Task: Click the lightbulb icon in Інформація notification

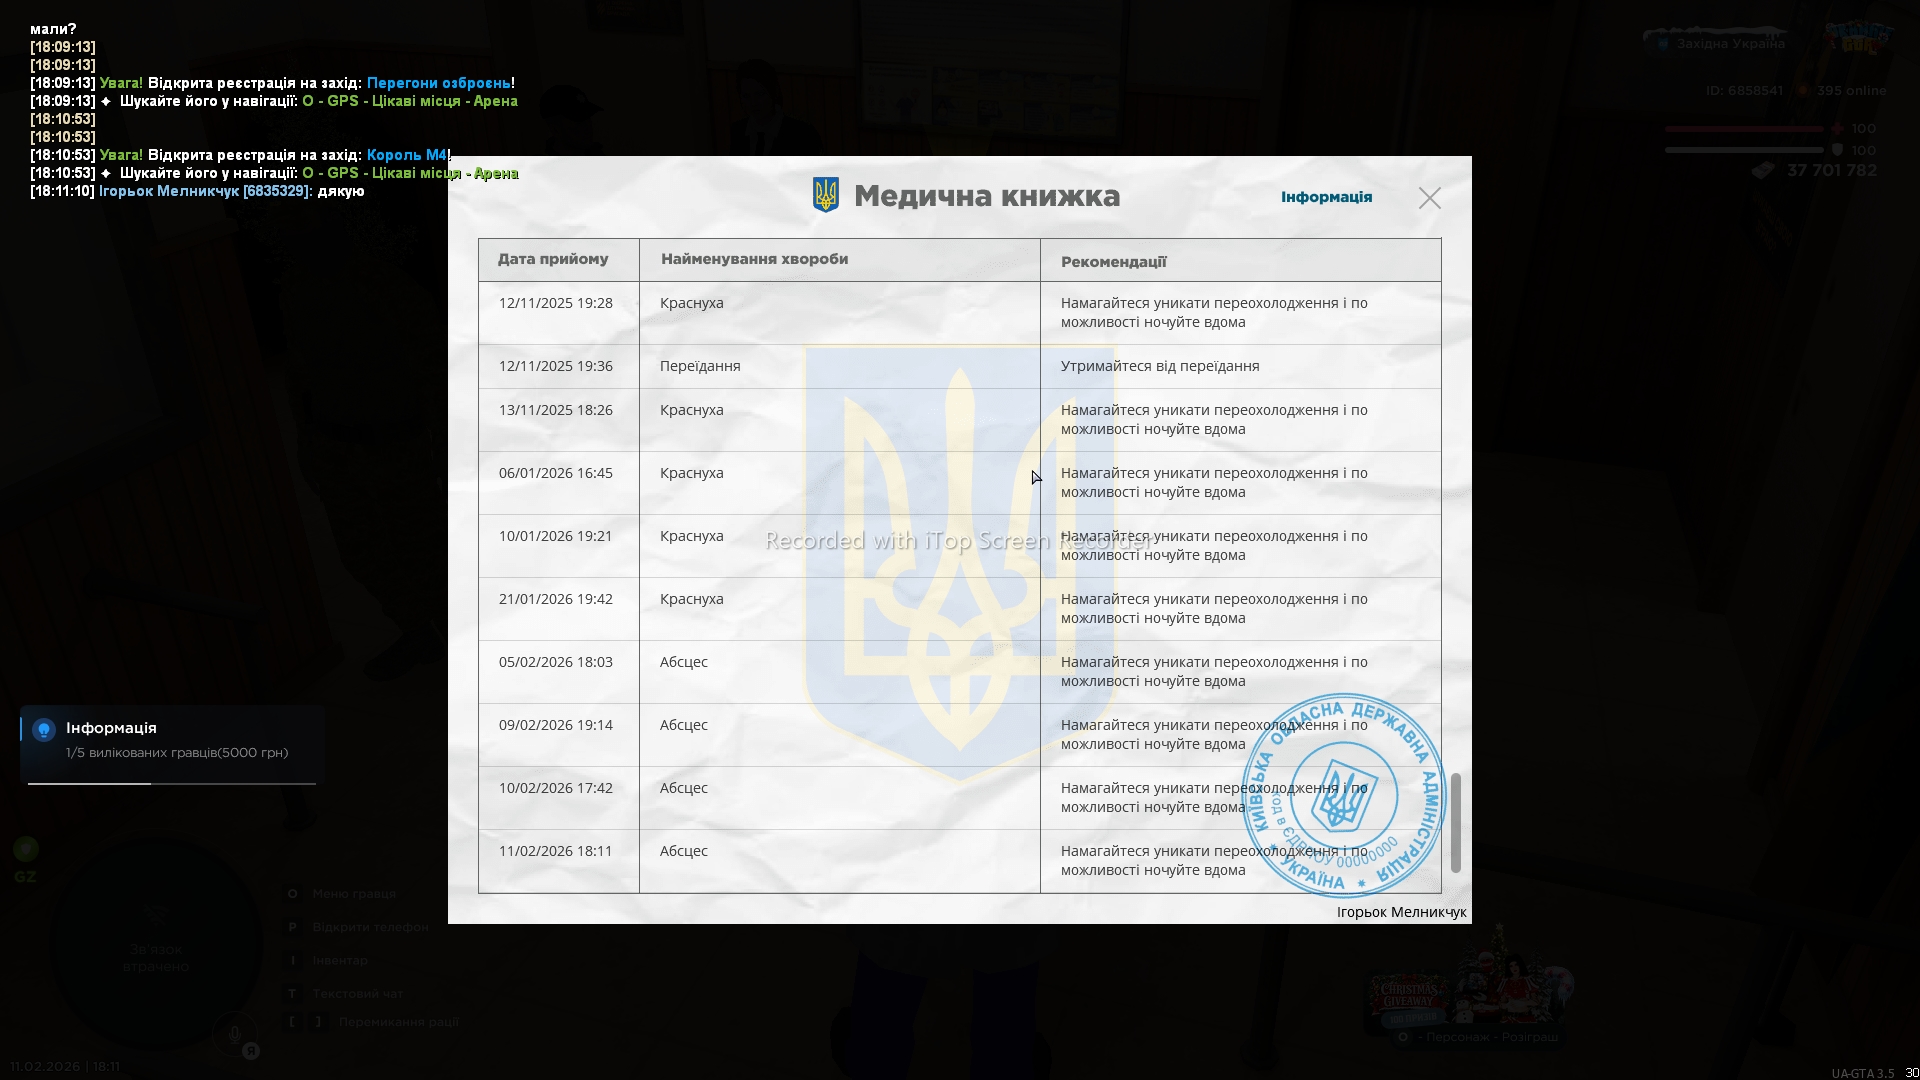Action: [44, 729]
